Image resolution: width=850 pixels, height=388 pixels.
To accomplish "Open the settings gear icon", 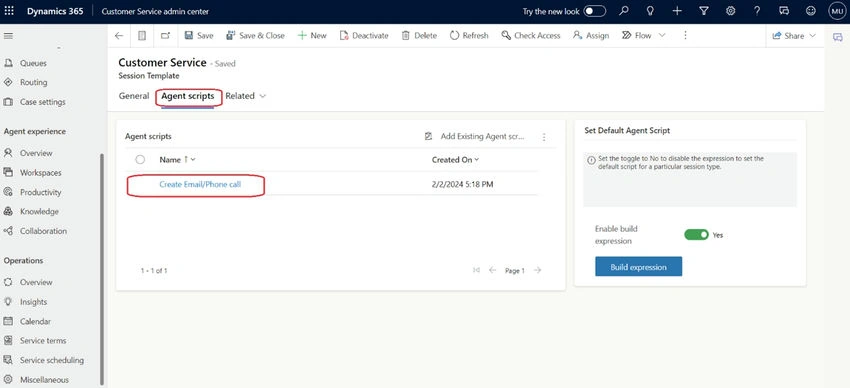I will 730,11.
